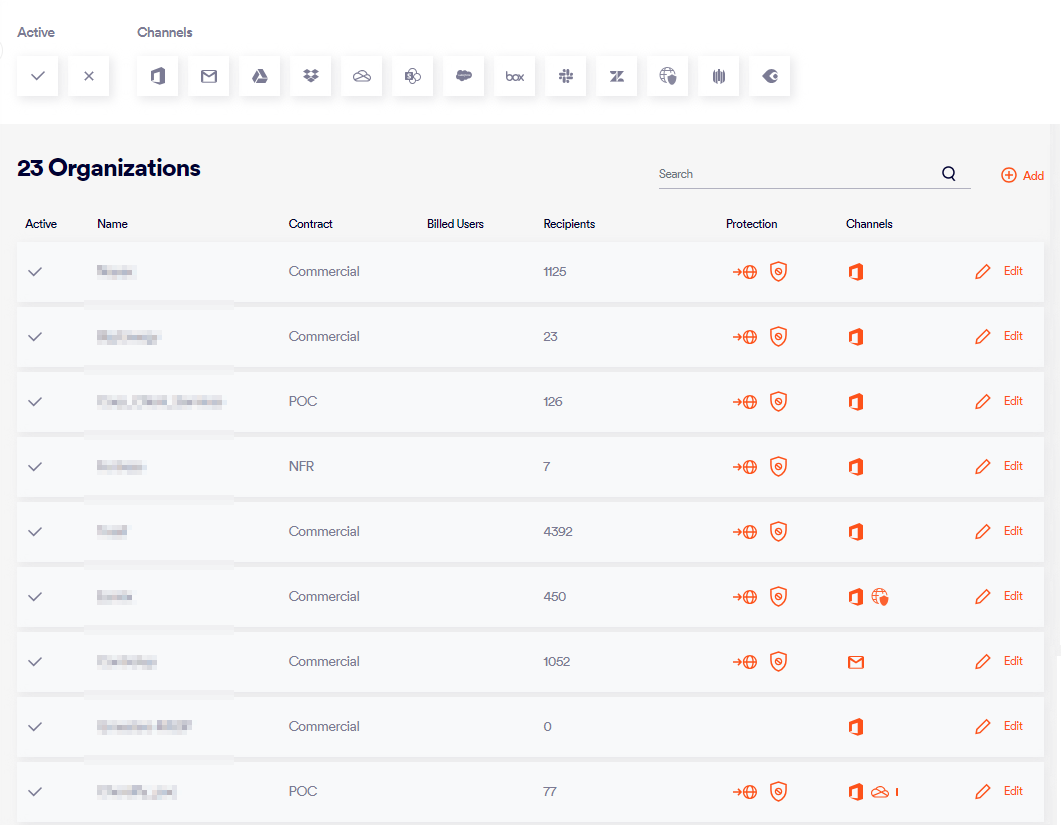Filter channels by Office 365 icon
The width and height of the screenshot is (1061, 825).
[x=157, y=76]
